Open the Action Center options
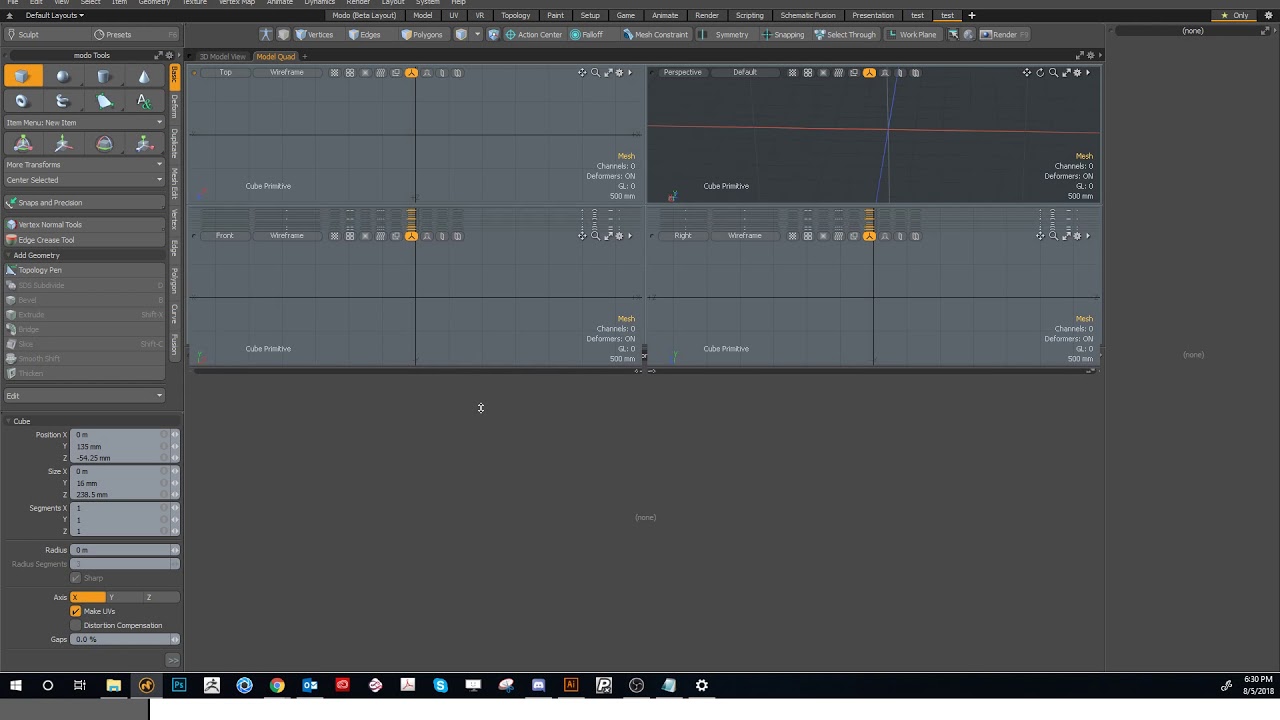The width and height of the screenshot is (1280, 720). (x=533, y=34)
